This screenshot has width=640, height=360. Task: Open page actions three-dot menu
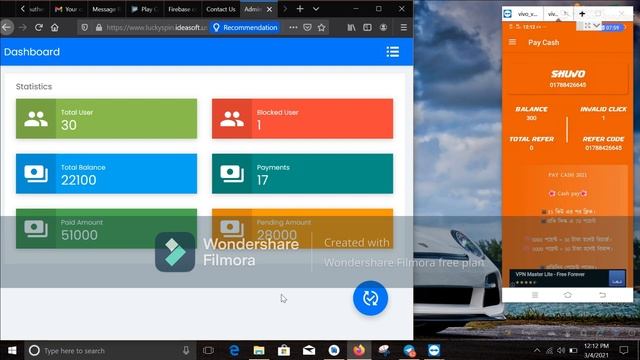click(x=293, y=27)
